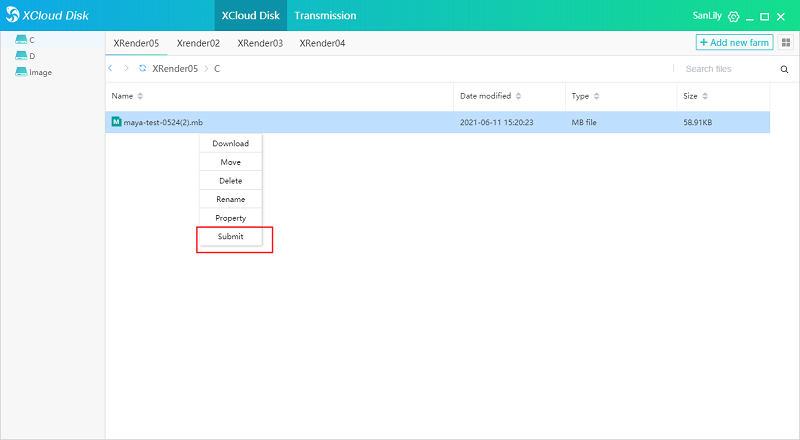The height and width of the screenshot is (440, 800).
Task: Click the Search files input field
Action: 725,69
